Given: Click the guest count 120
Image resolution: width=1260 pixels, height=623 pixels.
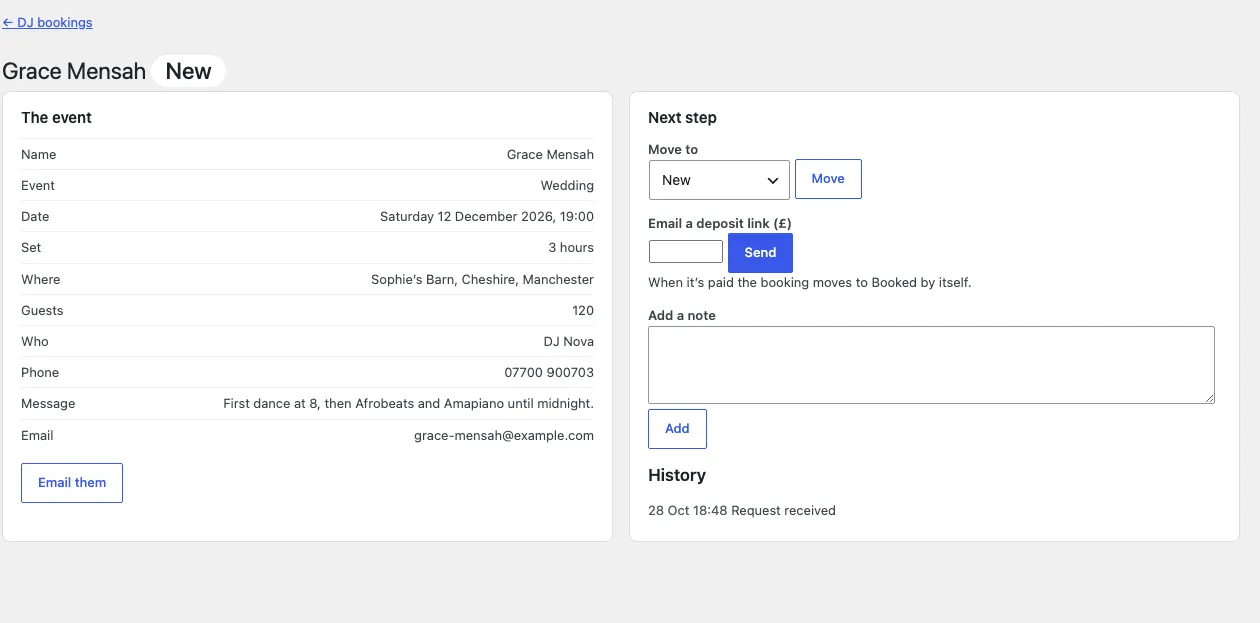Looking at the screenshot, I should click(583, 311).
